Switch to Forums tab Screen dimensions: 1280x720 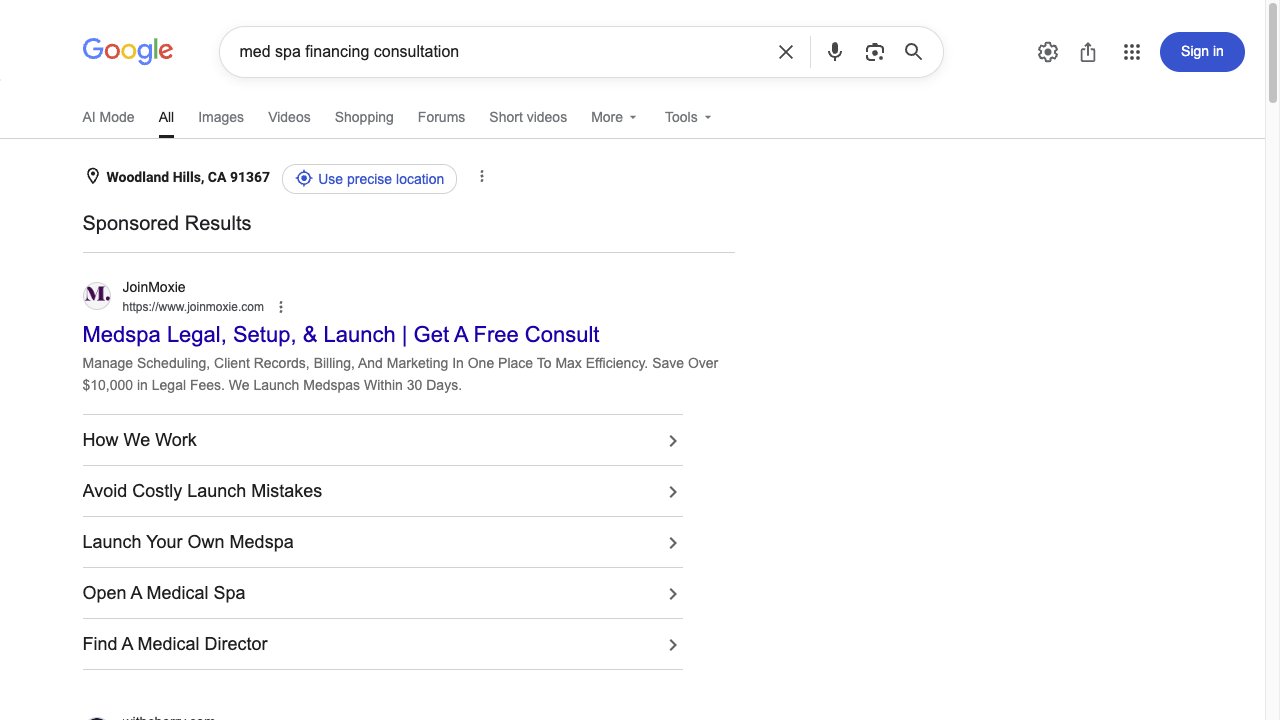[x=441, y=117]
